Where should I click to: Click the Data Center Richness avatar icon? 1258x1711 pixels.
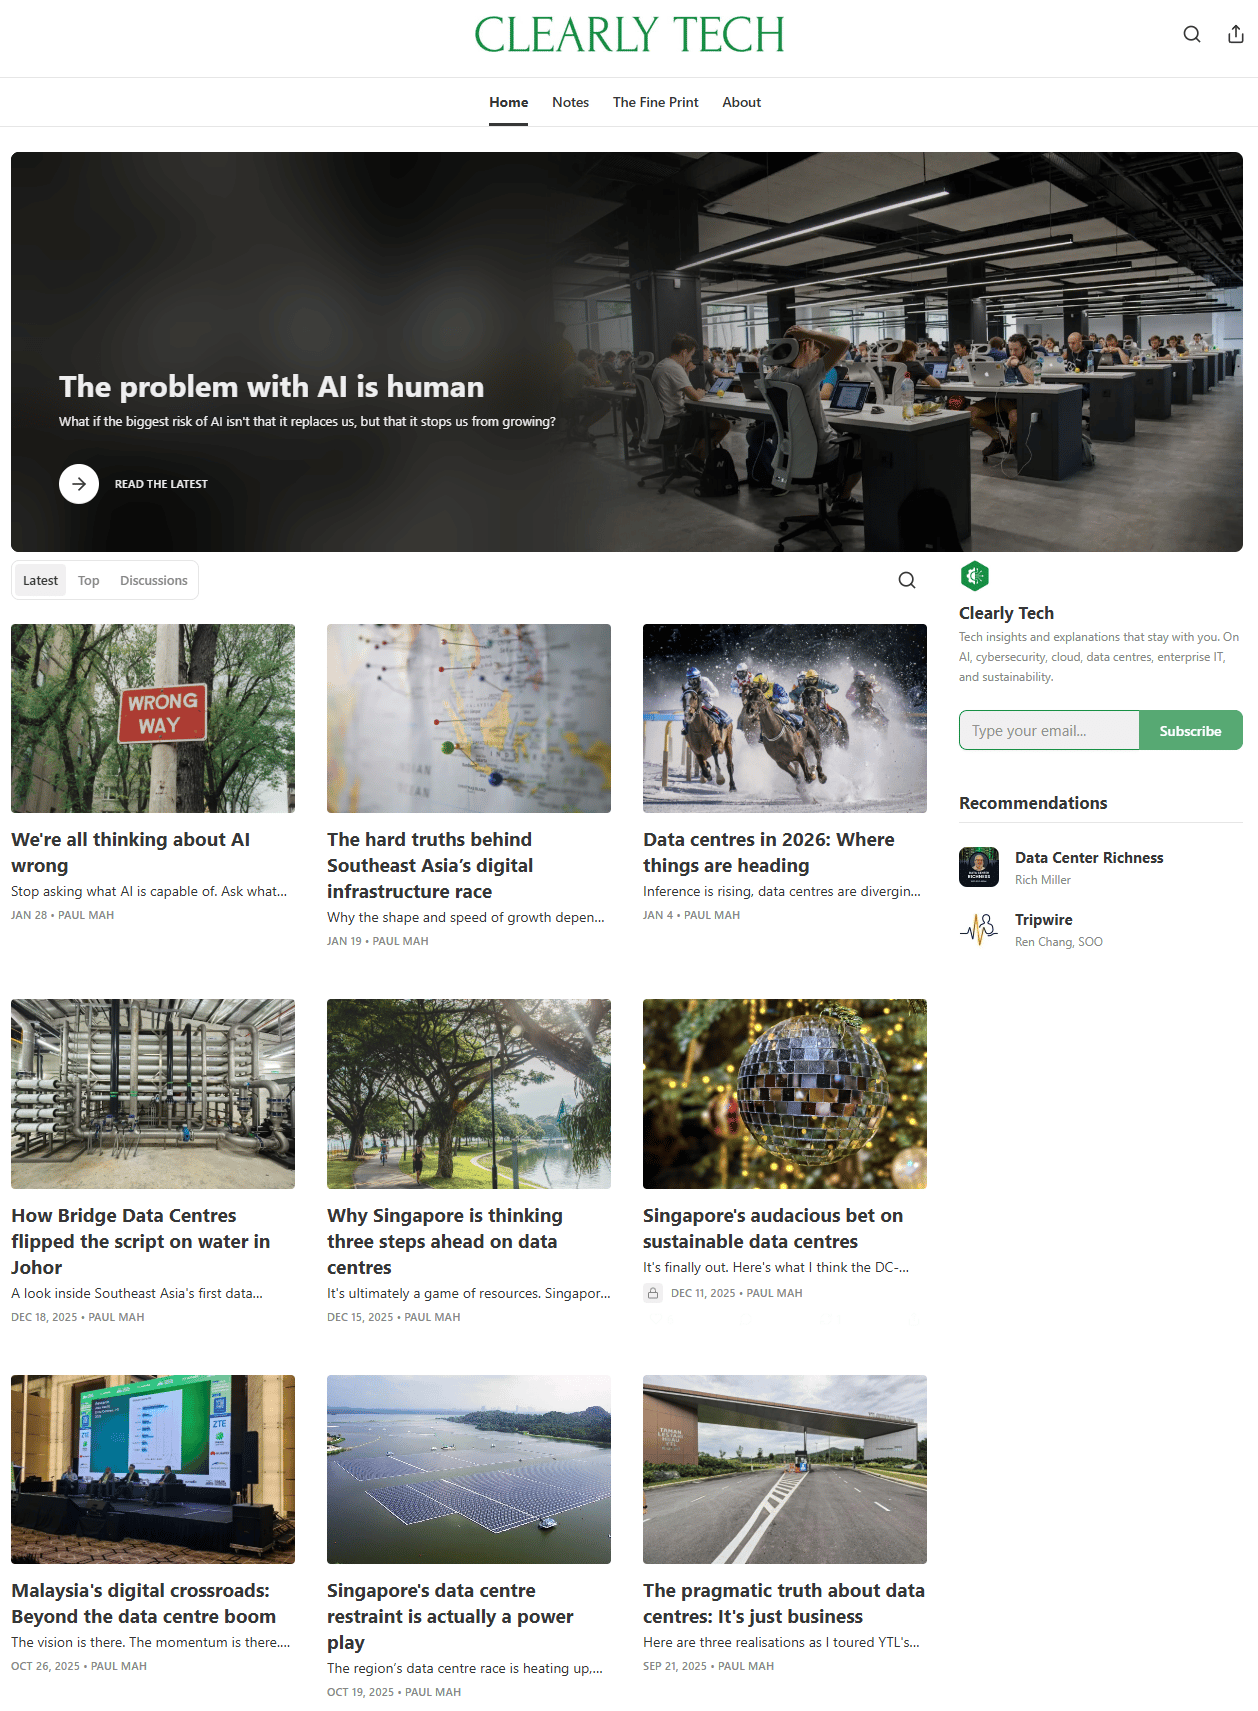click(x=978, y=867)
